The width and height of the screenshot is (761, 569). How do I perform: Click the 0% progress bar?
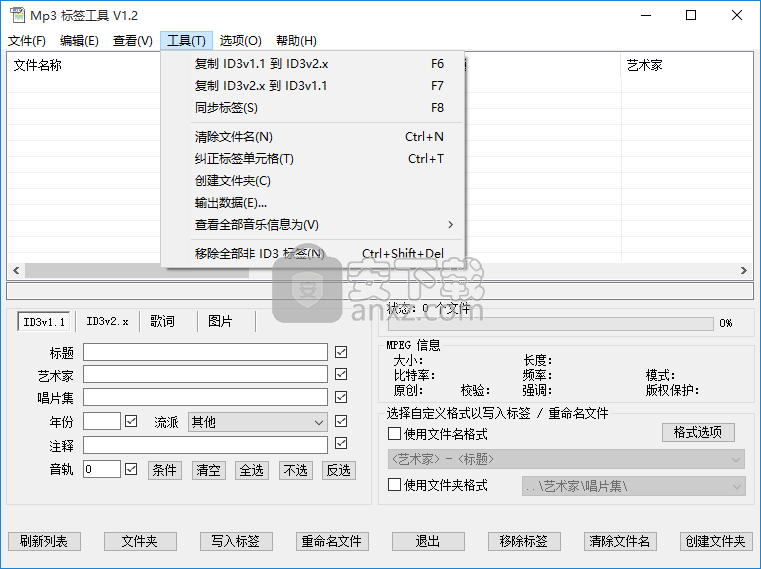[550, 323]
